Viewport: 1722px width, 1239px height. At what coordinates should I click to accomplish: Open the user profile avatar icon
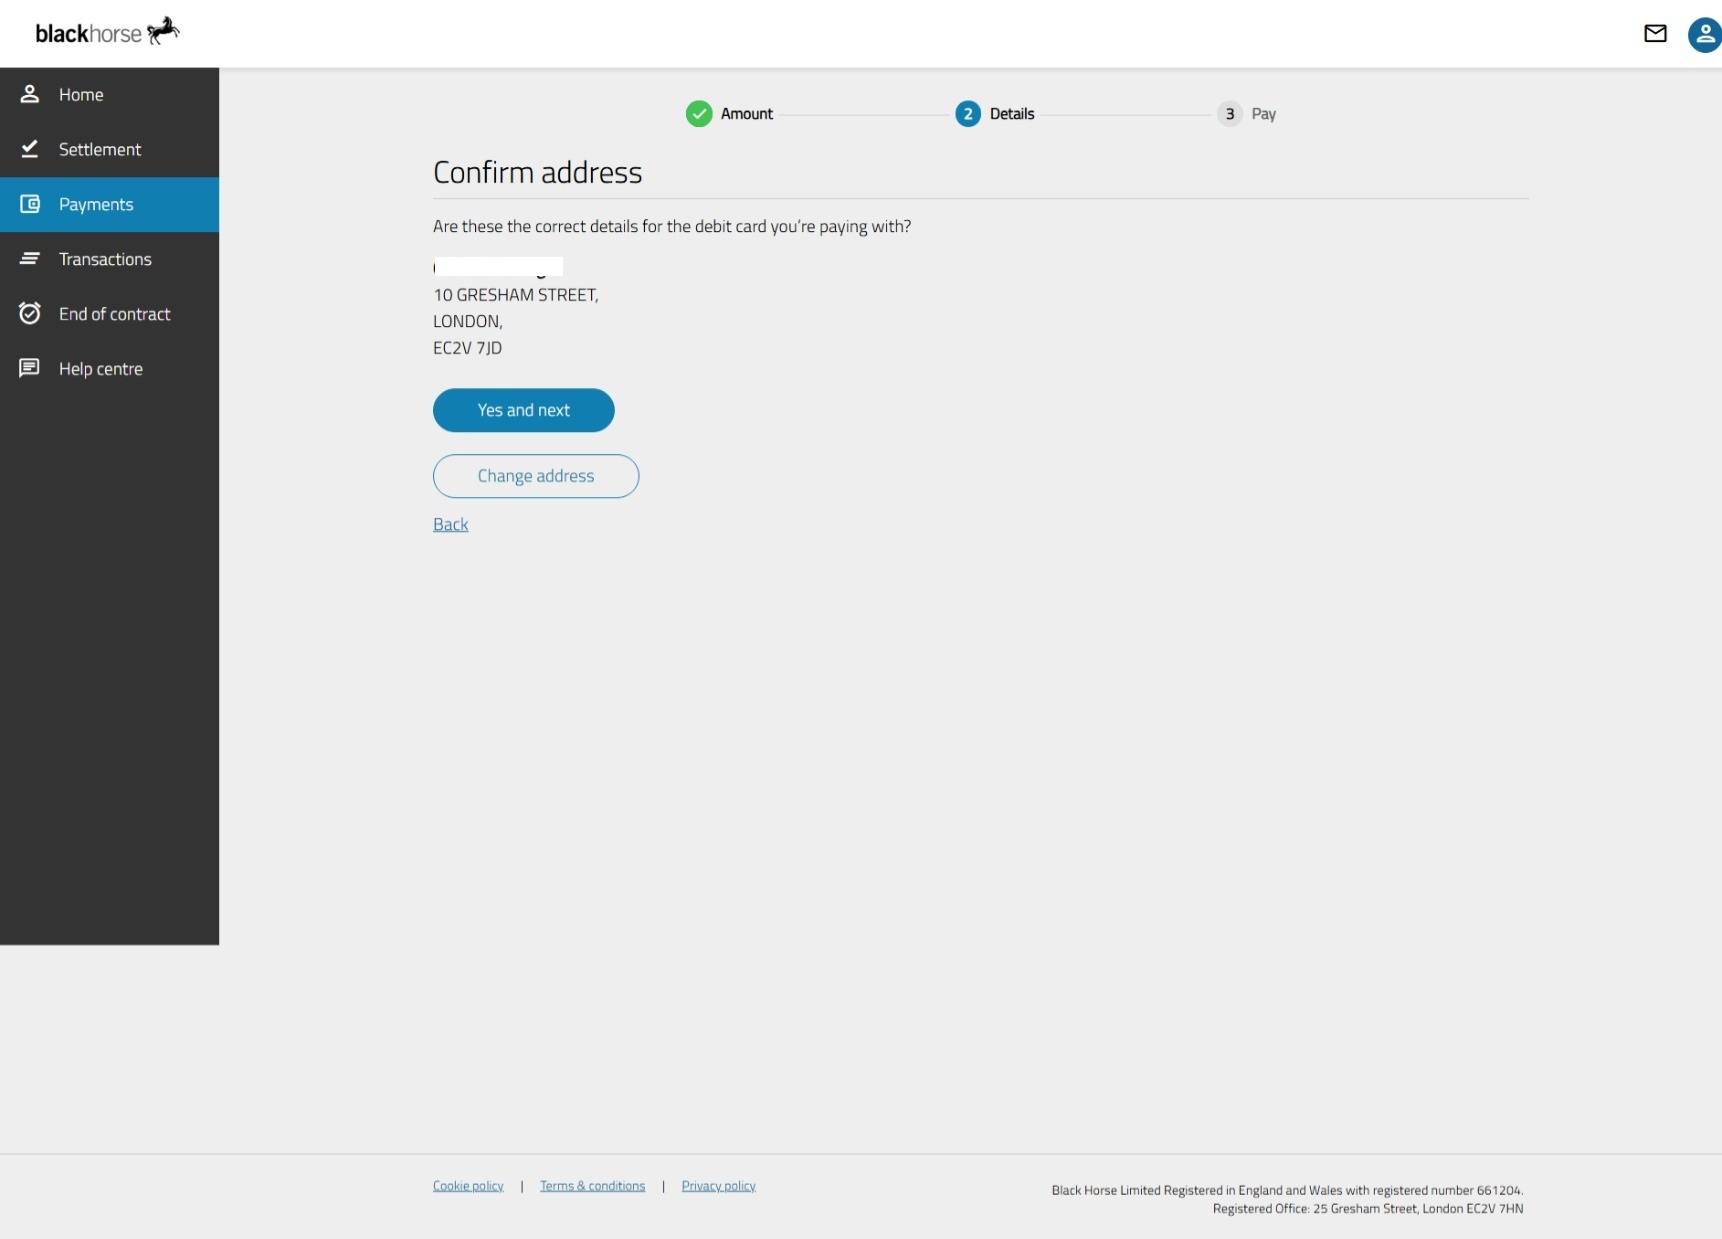pyautogui.click(x=1704, y=35)
